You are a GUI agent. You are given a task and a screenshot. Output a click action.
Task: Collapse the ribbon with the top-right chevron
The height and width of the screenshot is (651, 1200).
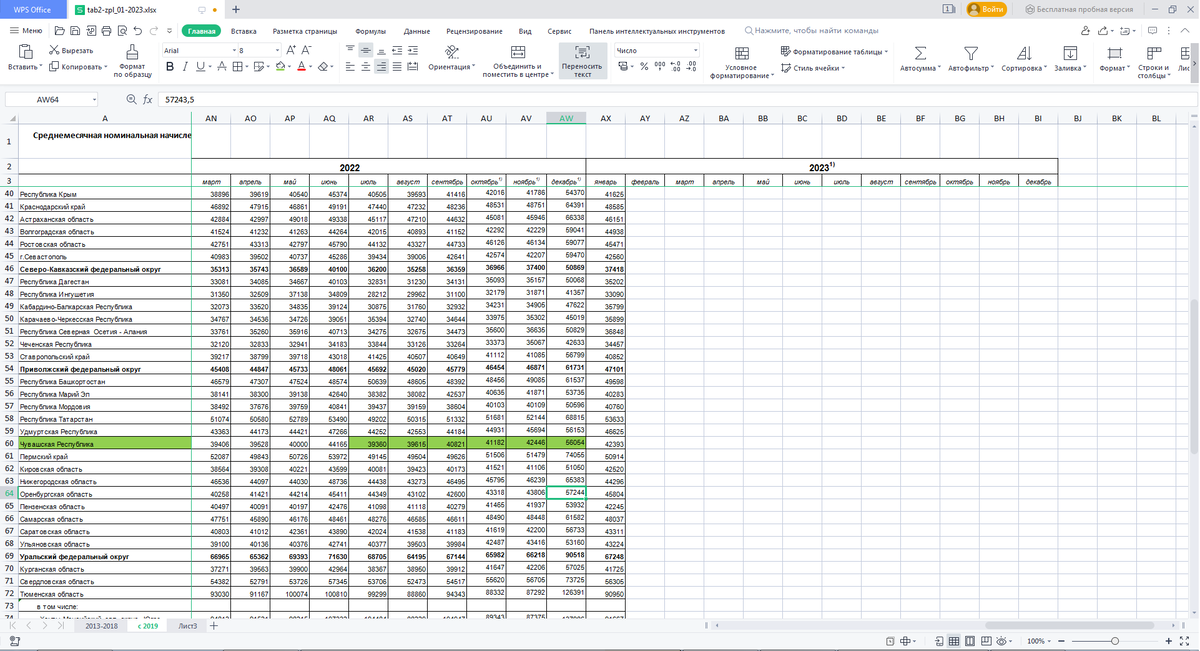[x=1185, y=31]
